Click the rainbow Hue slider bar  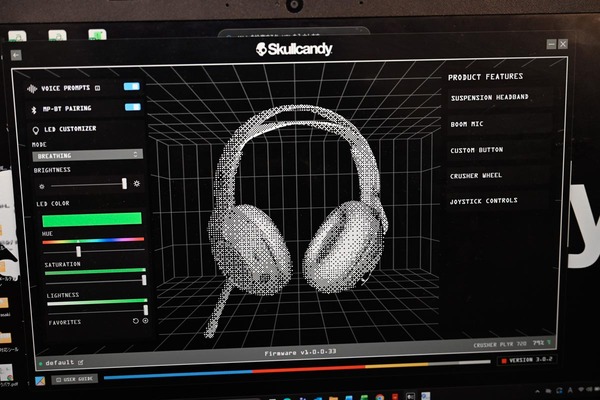click(x=93, y=240)
